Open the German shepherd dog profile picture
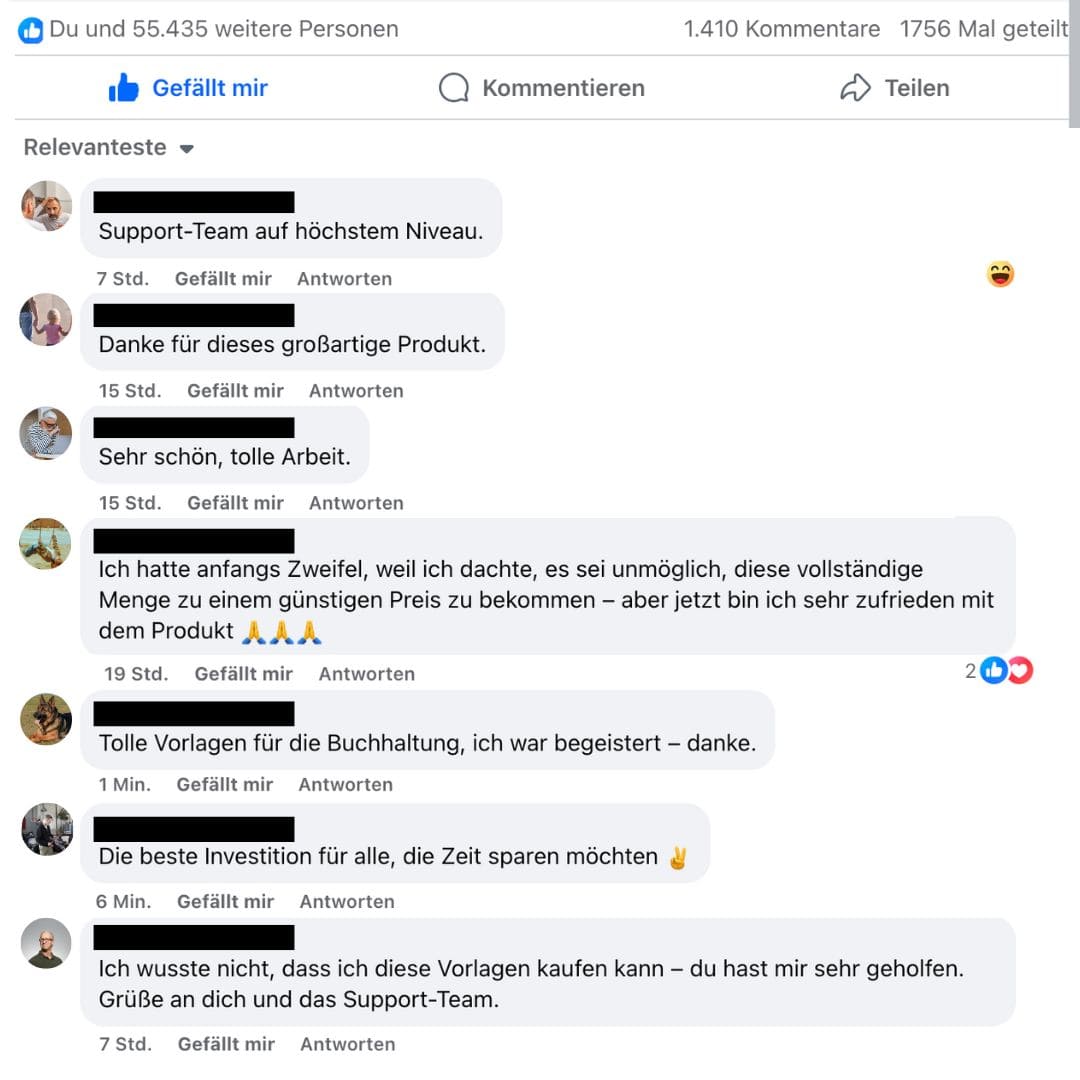This screenshot has height=1080, width=1080. click(46, 719)
